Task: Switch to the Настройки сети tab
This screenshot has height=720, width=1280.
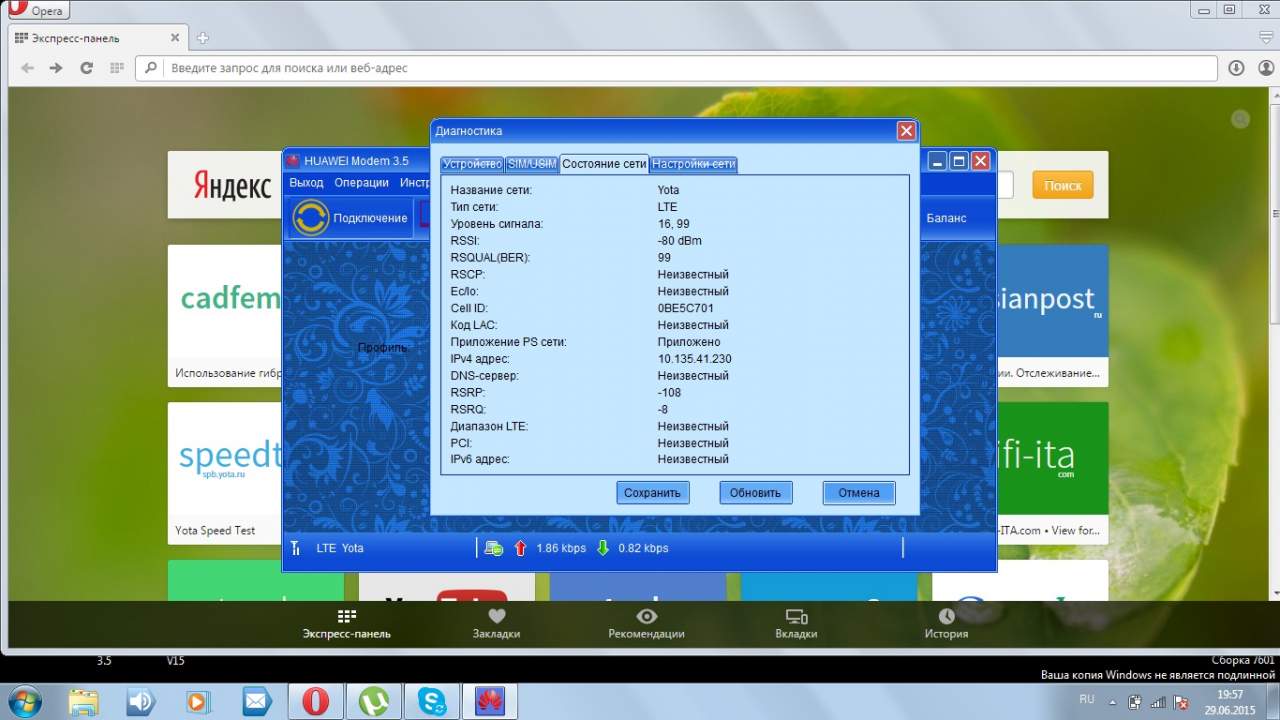Action: [694, 164]
